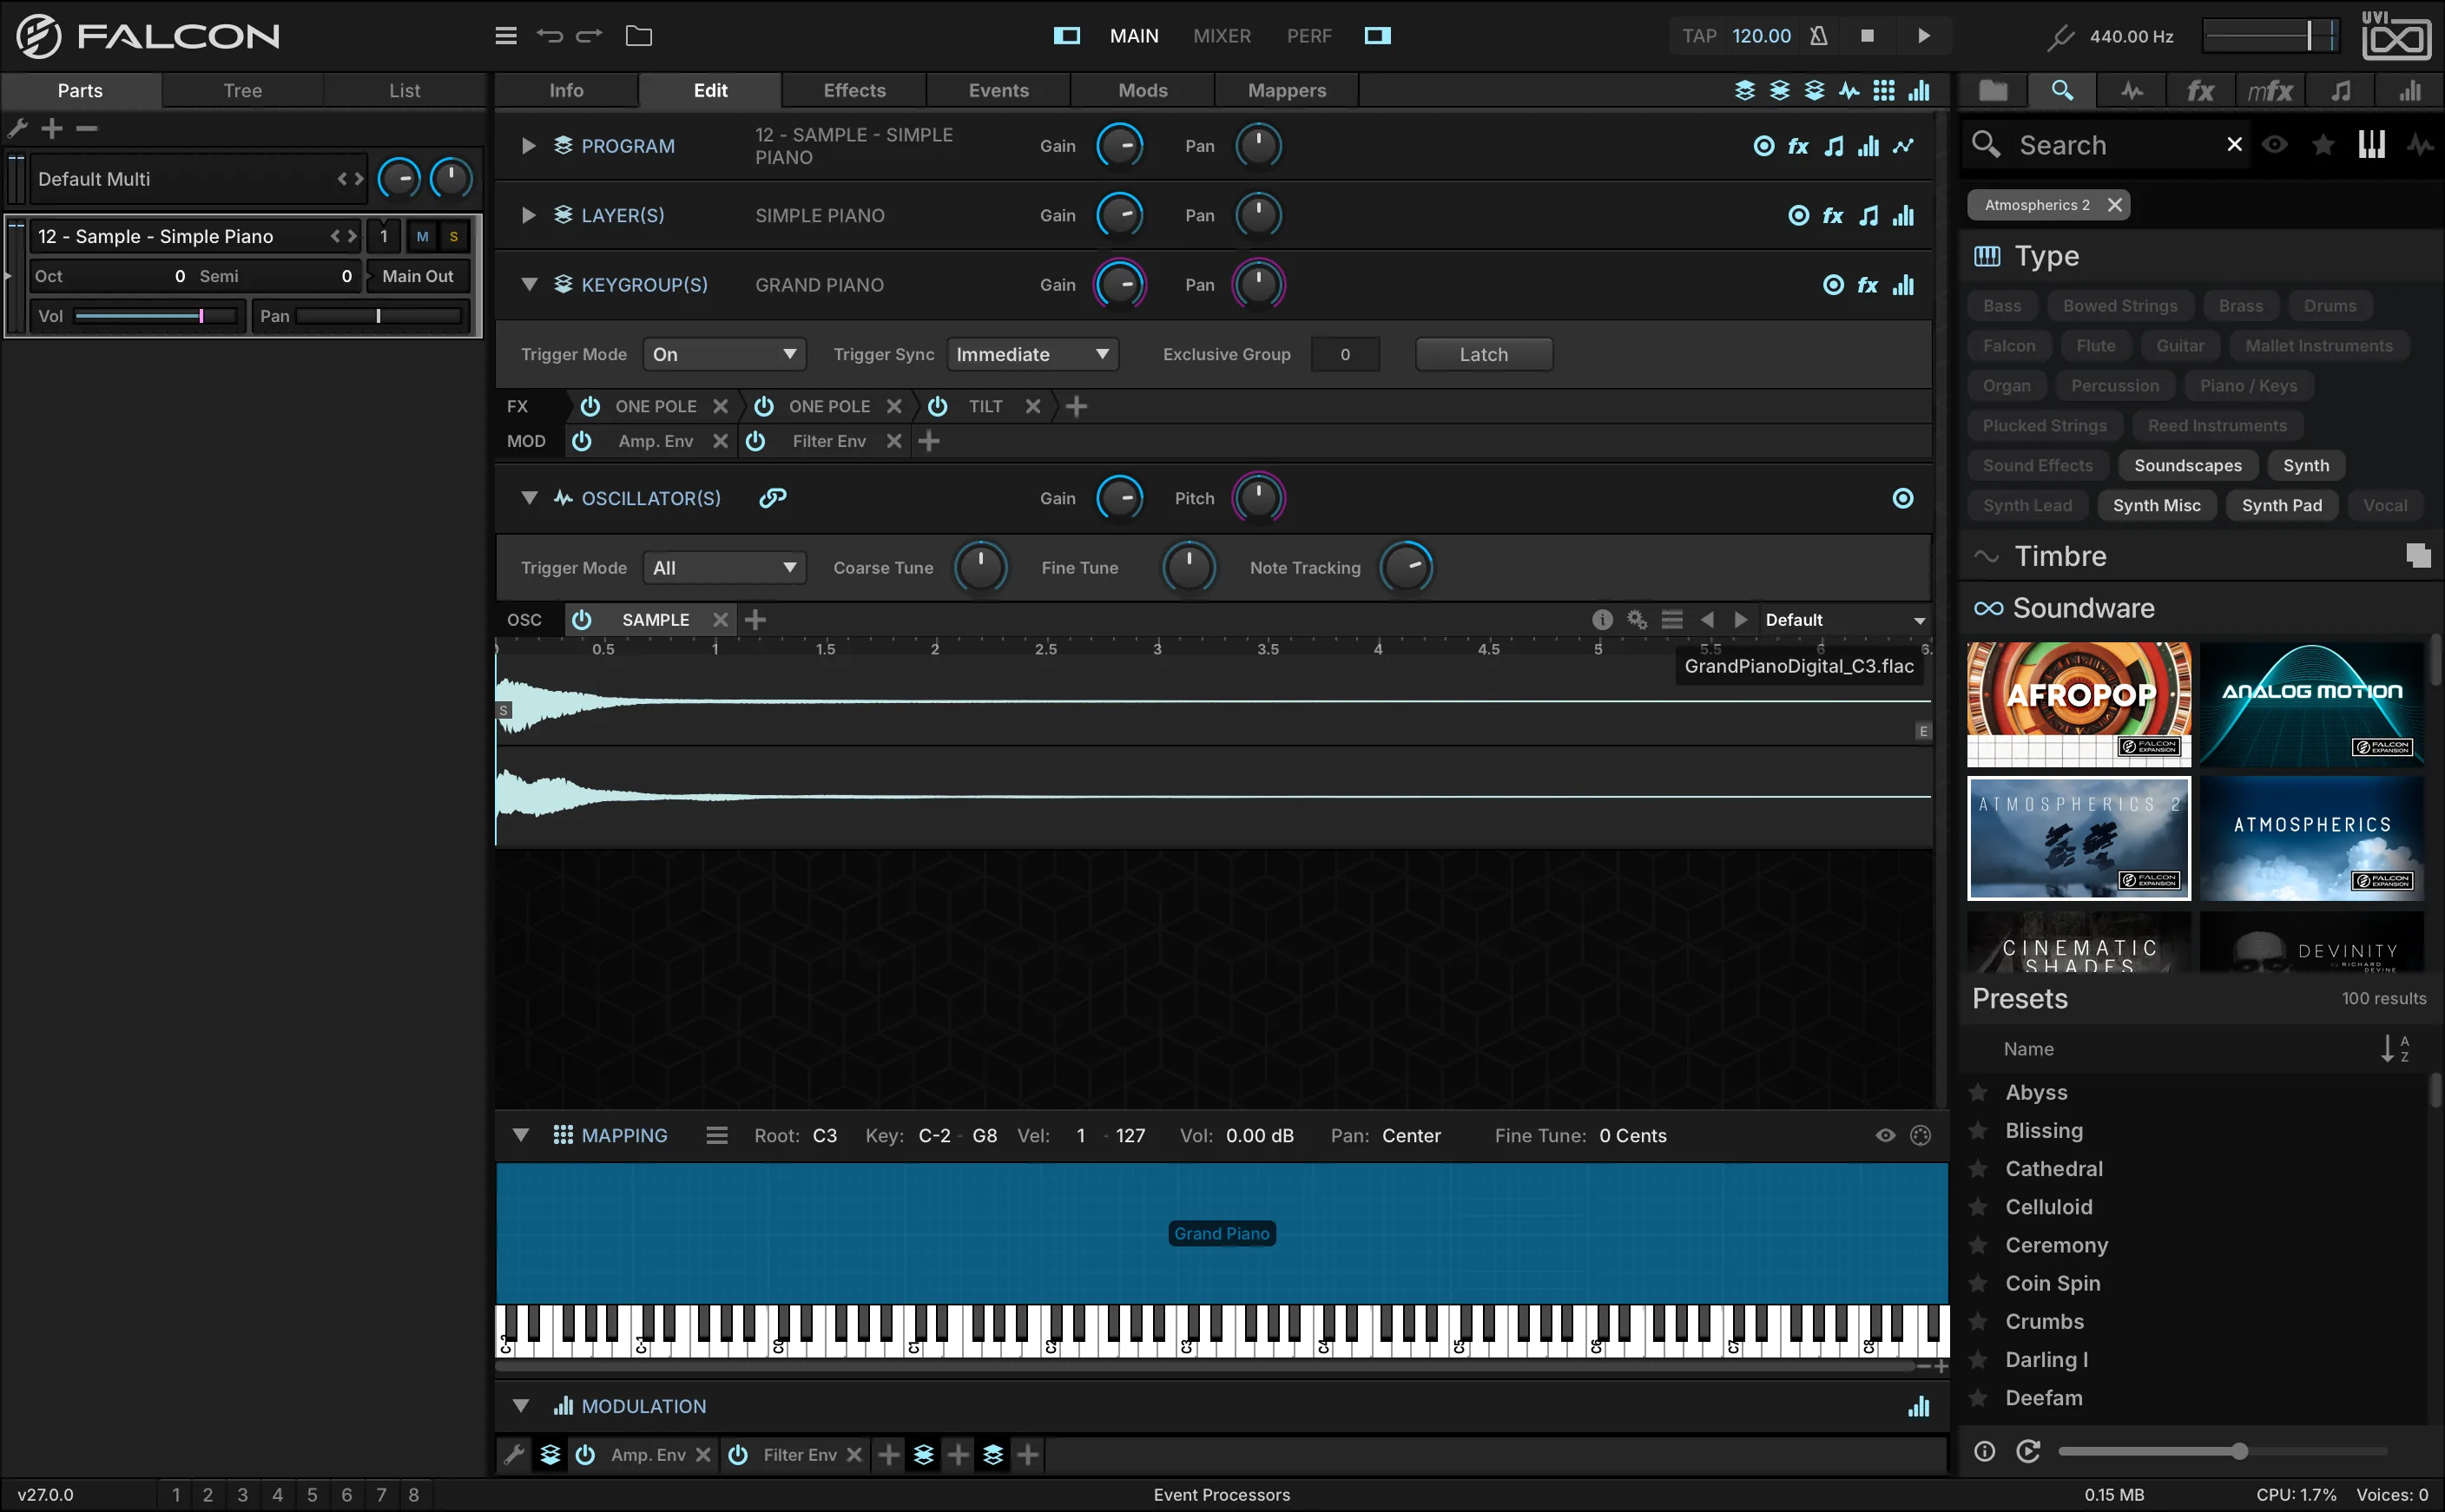2445x1512 pixels.
Task: Toggle the SAMPLE oscillator power button
Action: tap(582, 620)
